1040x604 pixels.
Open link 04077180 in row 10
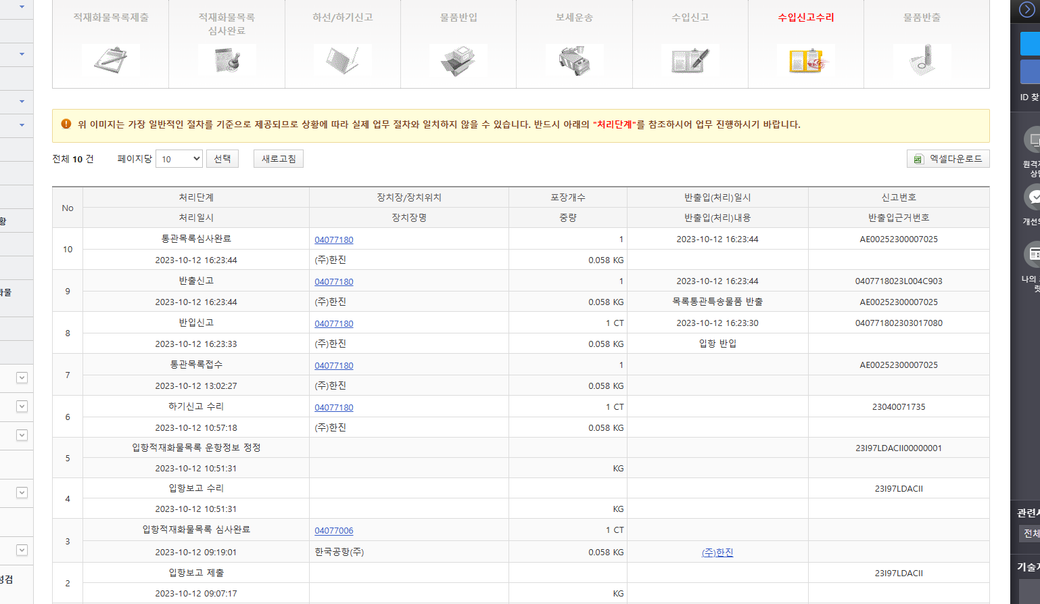click(x=334, y=240)
